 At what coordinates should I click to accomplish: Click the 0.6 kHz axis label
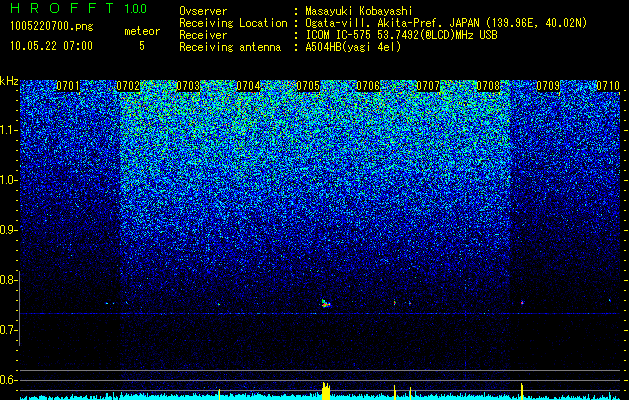[9, 380]
